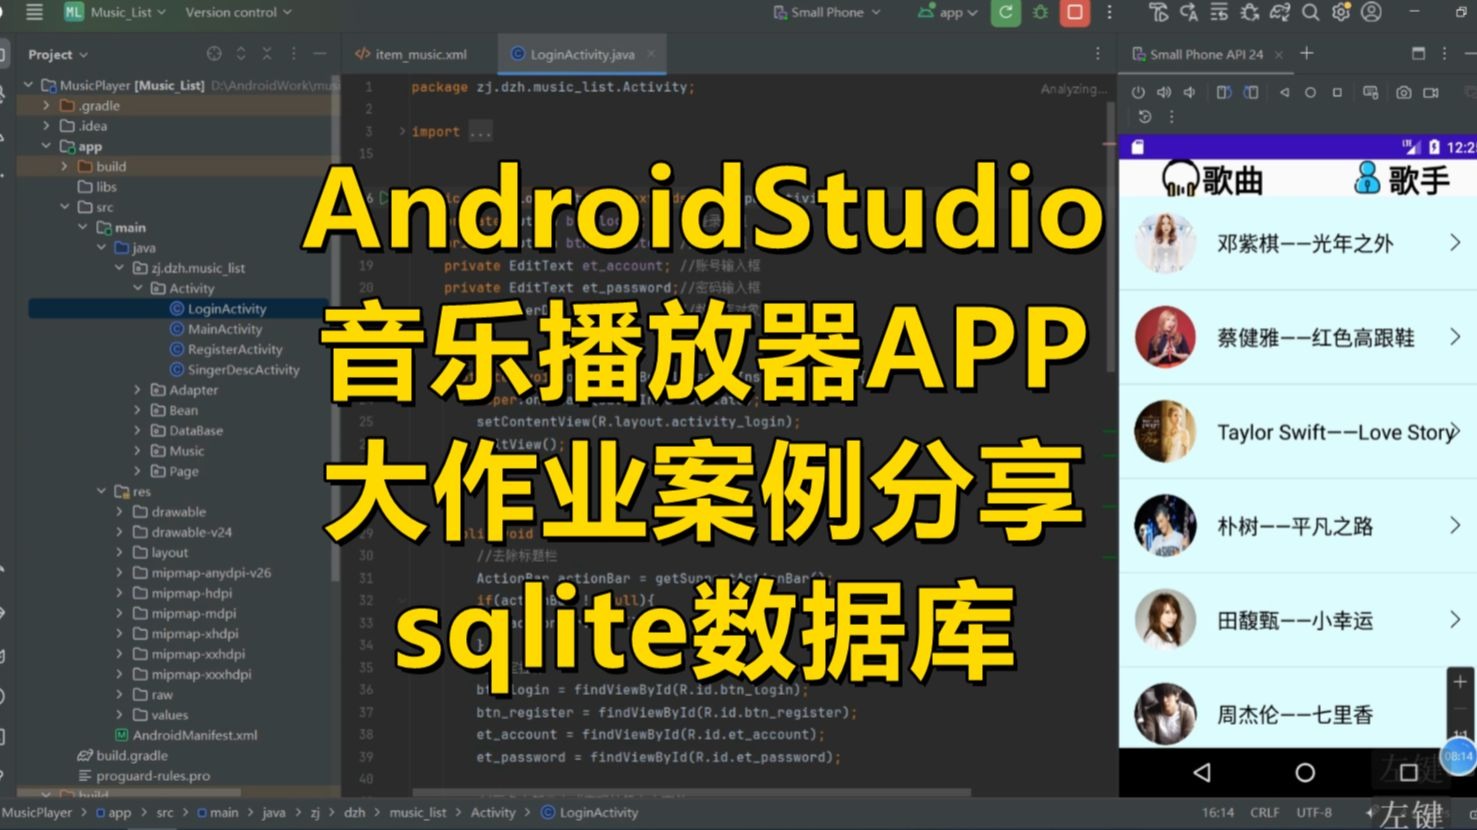Take an emulator screenshot with camera icon
Viewport: 1477px width, 830px height.
point(1406,91)
